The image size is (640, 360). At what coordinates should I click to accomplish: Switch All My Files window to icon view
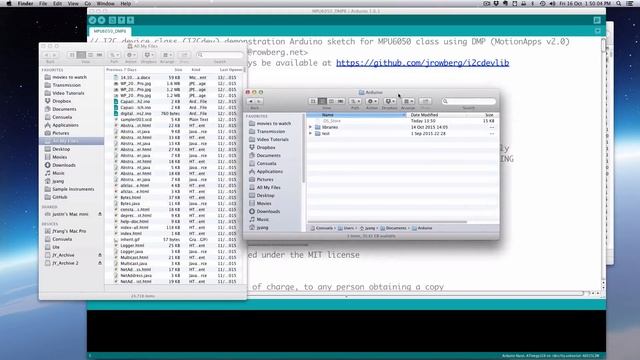(x=72, y=55)
